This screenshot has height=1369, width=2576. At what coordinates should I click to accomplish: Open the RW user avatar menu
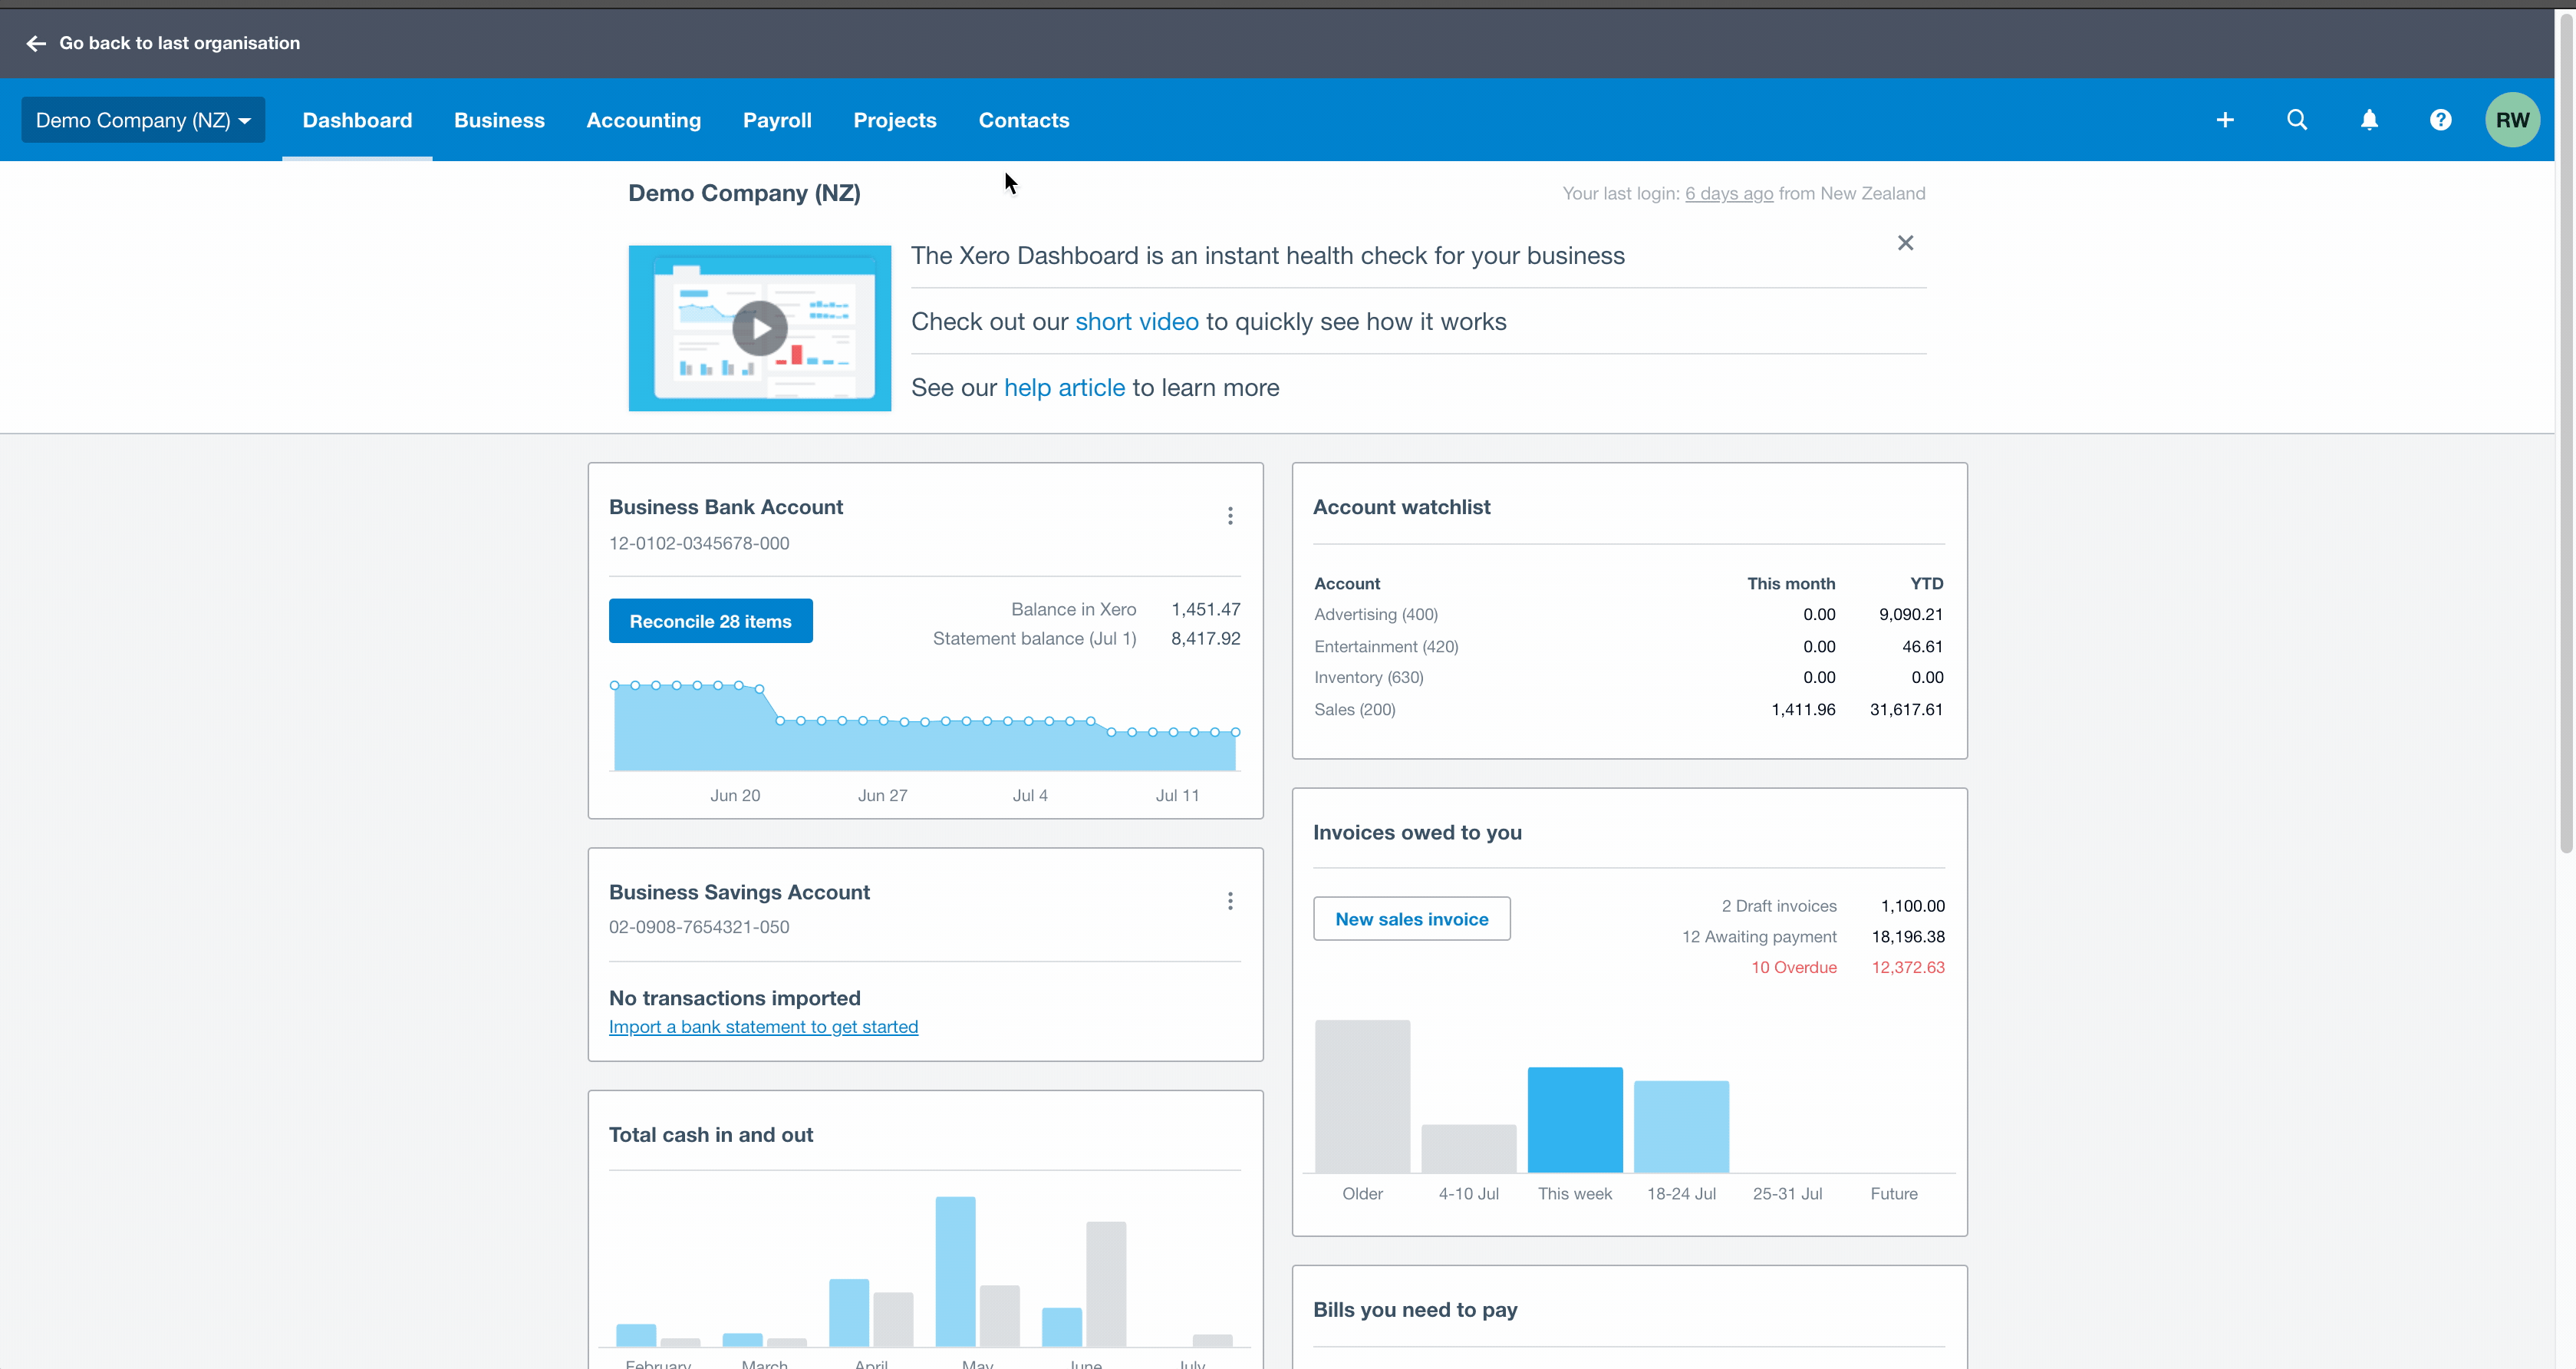tap(2512, 120)
